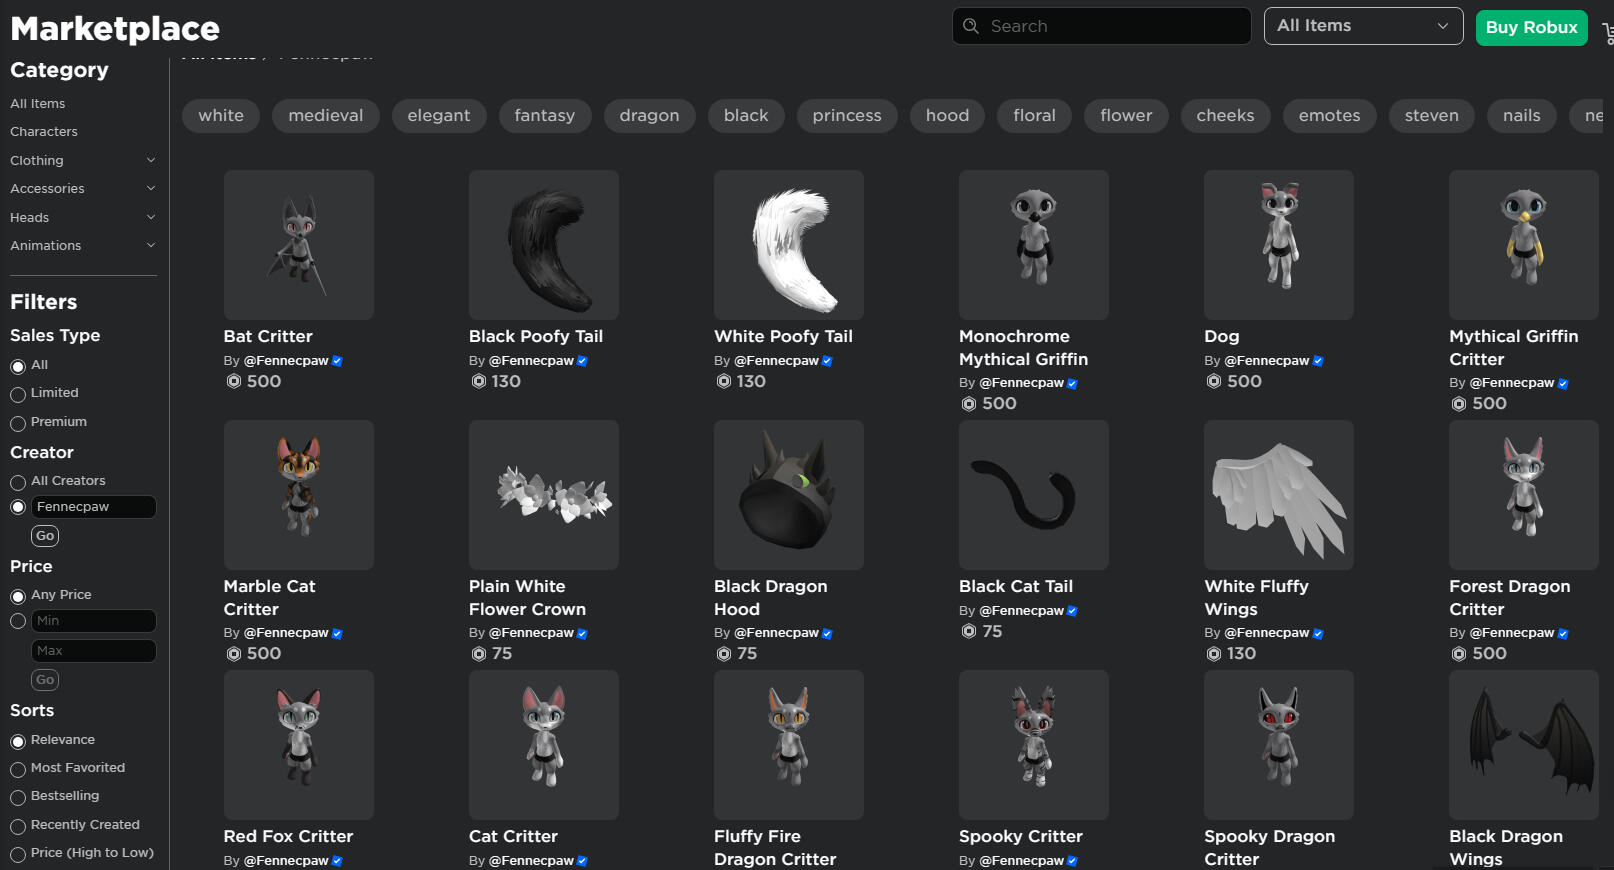Viewport: 1614px width, 870px height.
Task: Open the Forest Dragon Critter thumbnail
Action: pos(1524,495)
